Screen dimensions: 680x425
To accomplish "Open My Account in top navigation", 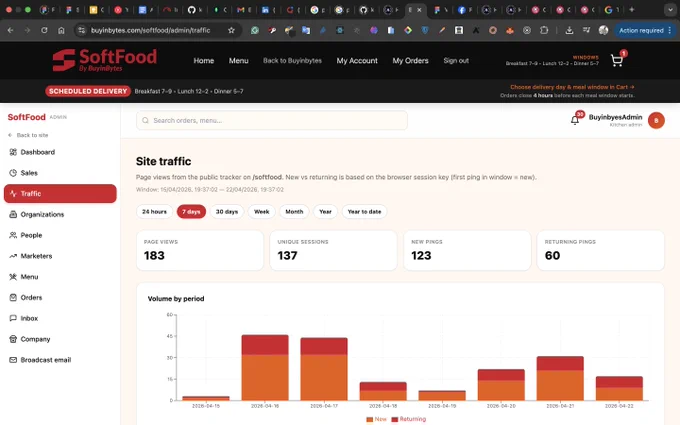I will click(x=357, y=61).
